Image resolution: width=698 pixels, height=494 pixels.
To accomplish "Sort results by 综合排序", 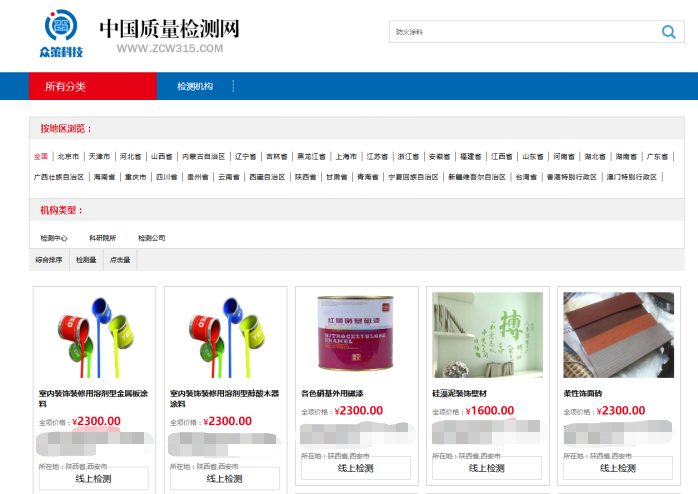I will tap(49, 260).
